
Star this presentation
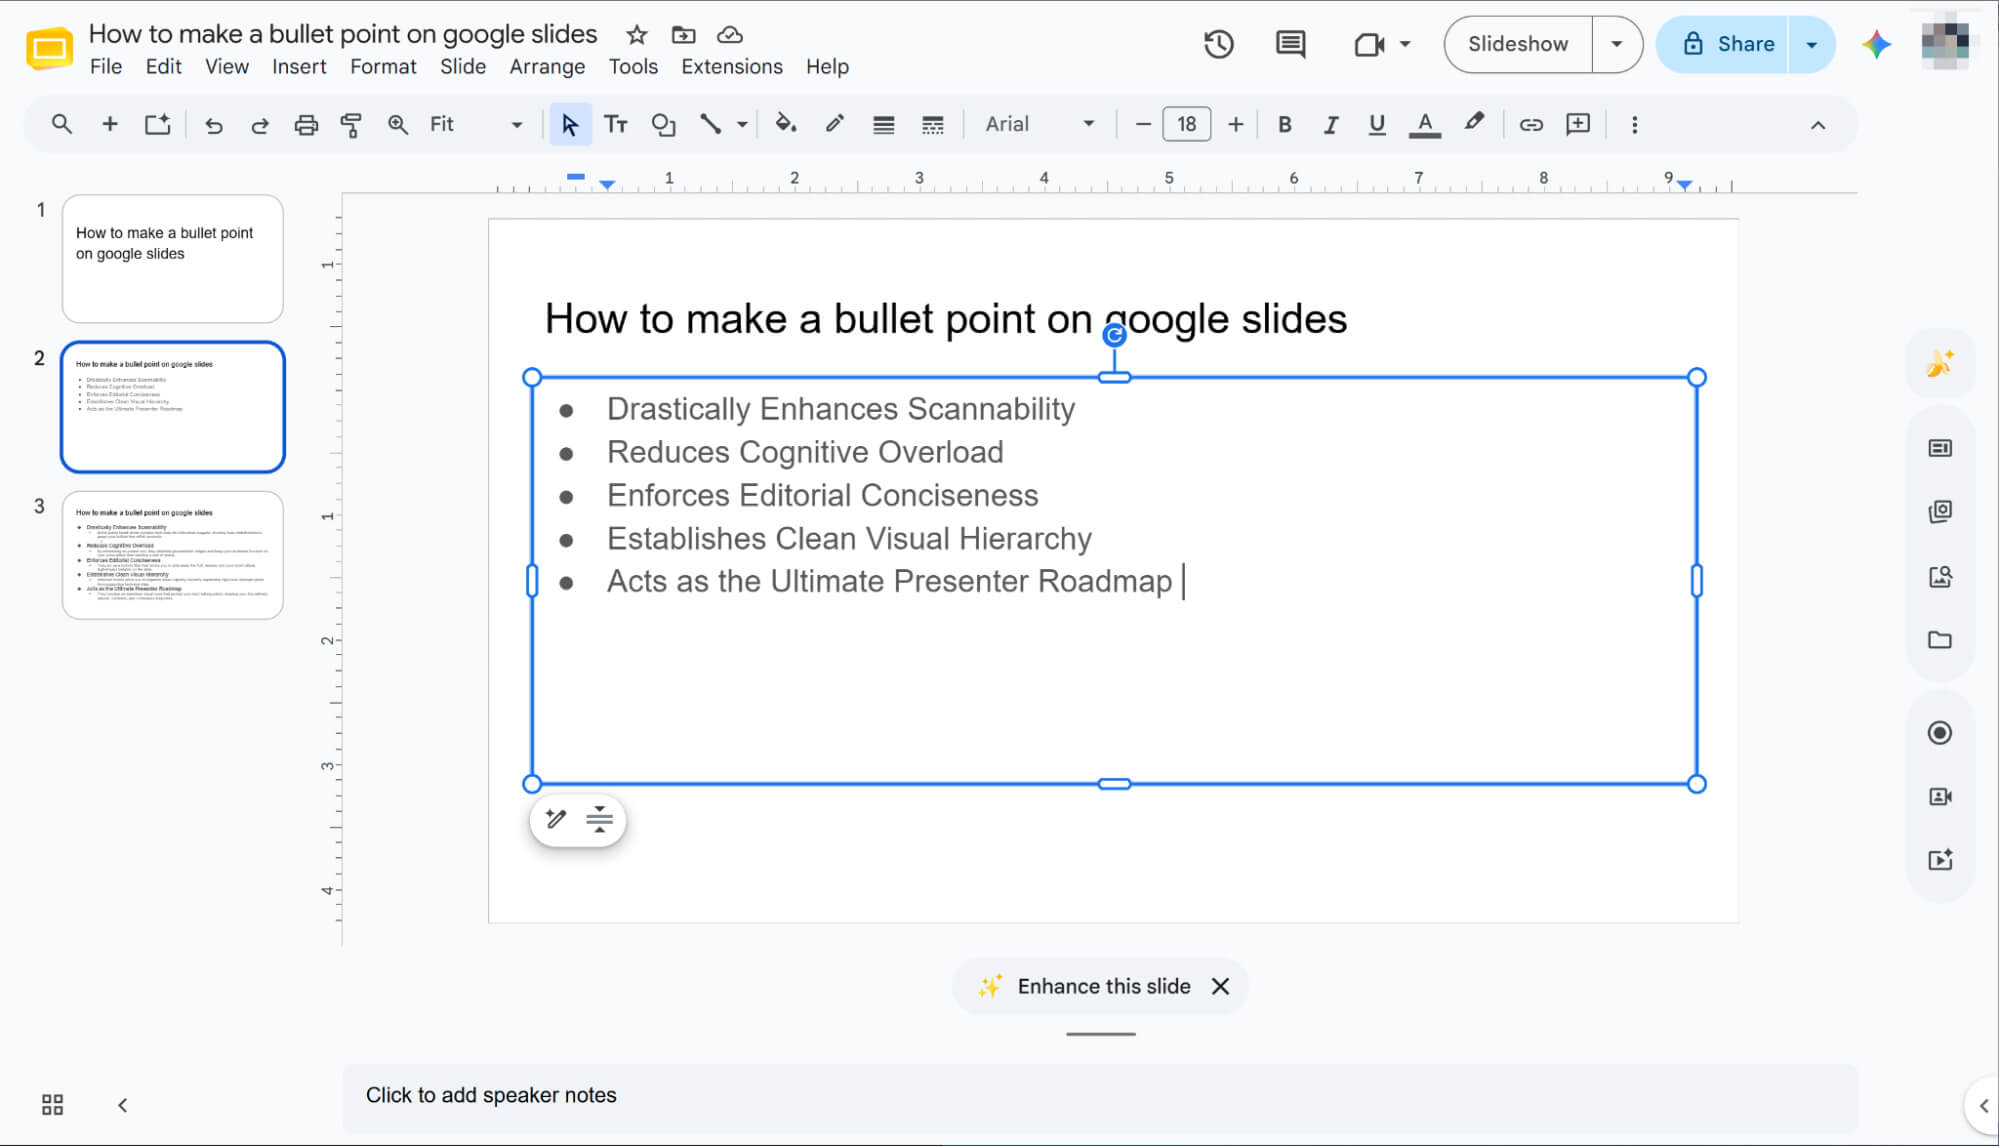(x=637, y=35)
